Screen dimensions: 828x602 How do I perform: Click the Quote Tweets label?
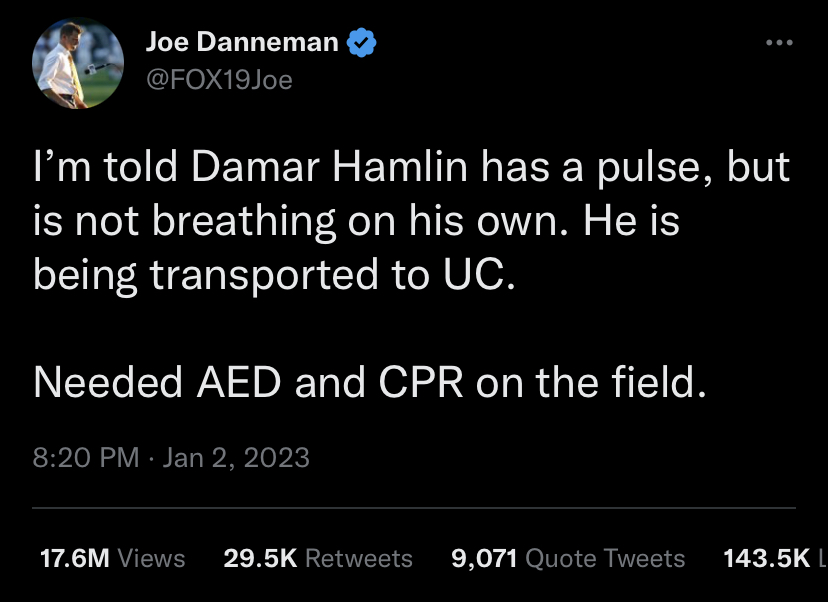click(605, 558)
